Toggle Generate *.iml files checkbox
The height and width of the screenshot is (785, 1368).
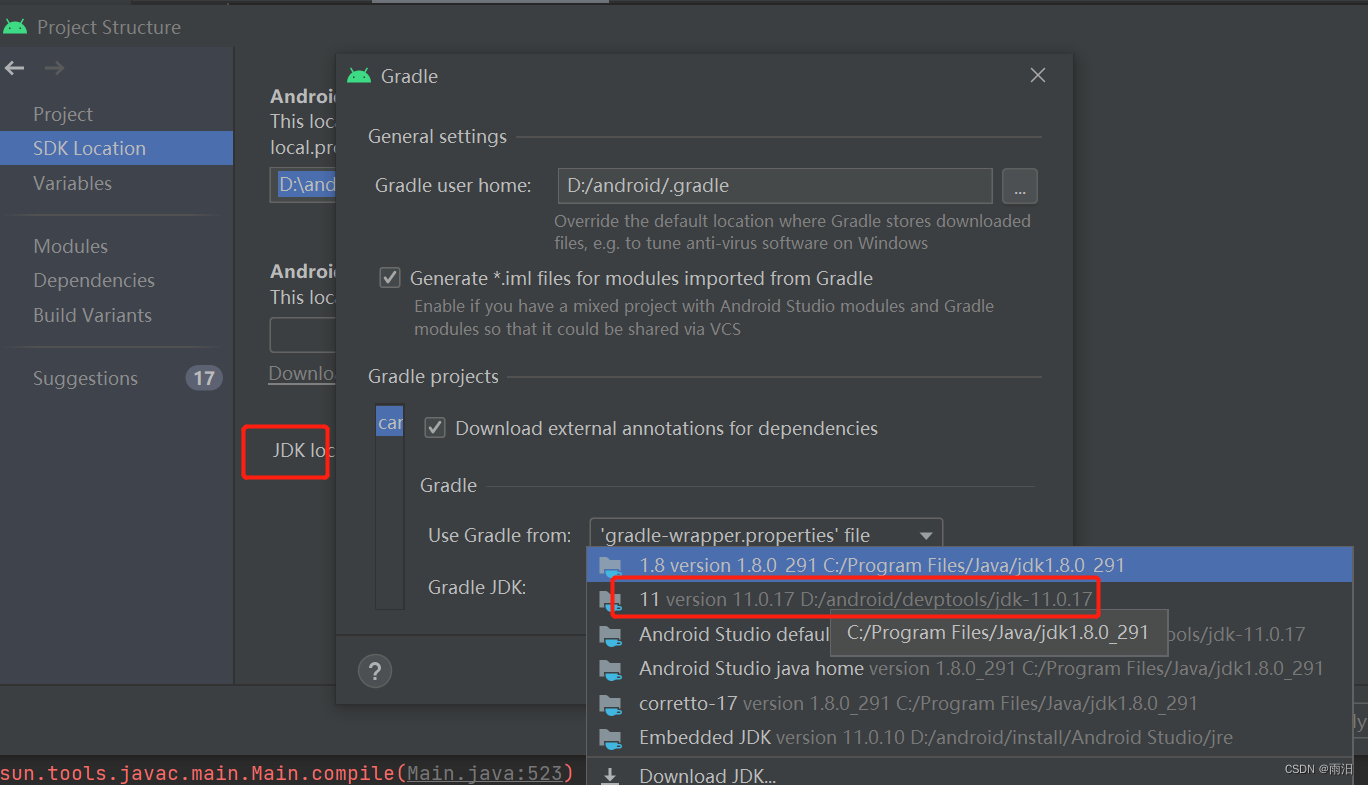[390, 278]
